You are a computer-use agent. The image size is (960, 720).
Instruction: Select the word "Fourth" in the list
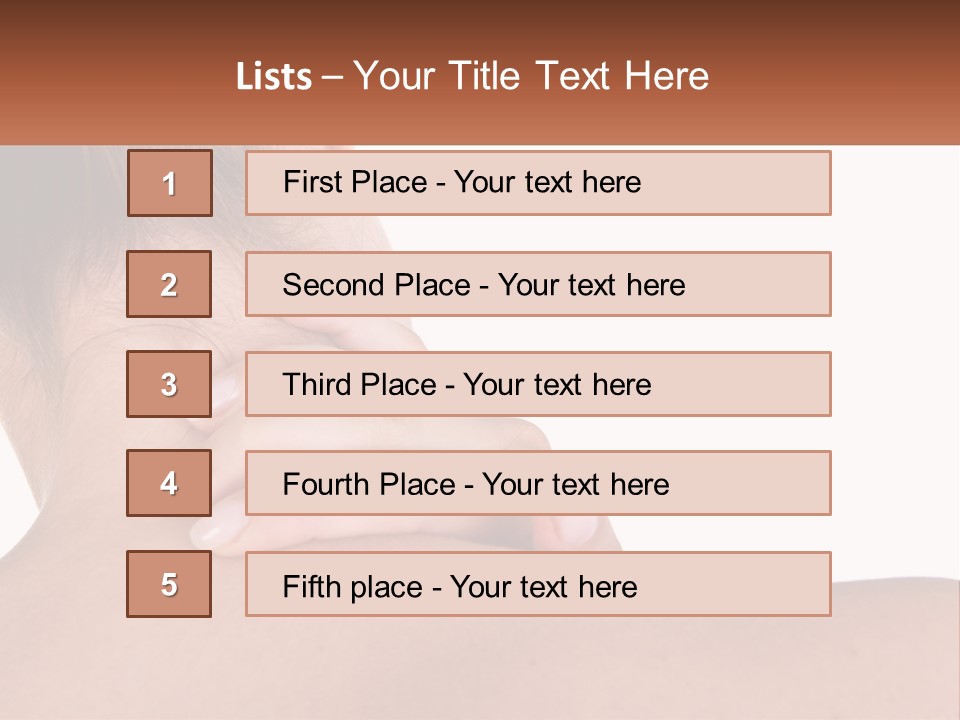[x=323, y=485]
